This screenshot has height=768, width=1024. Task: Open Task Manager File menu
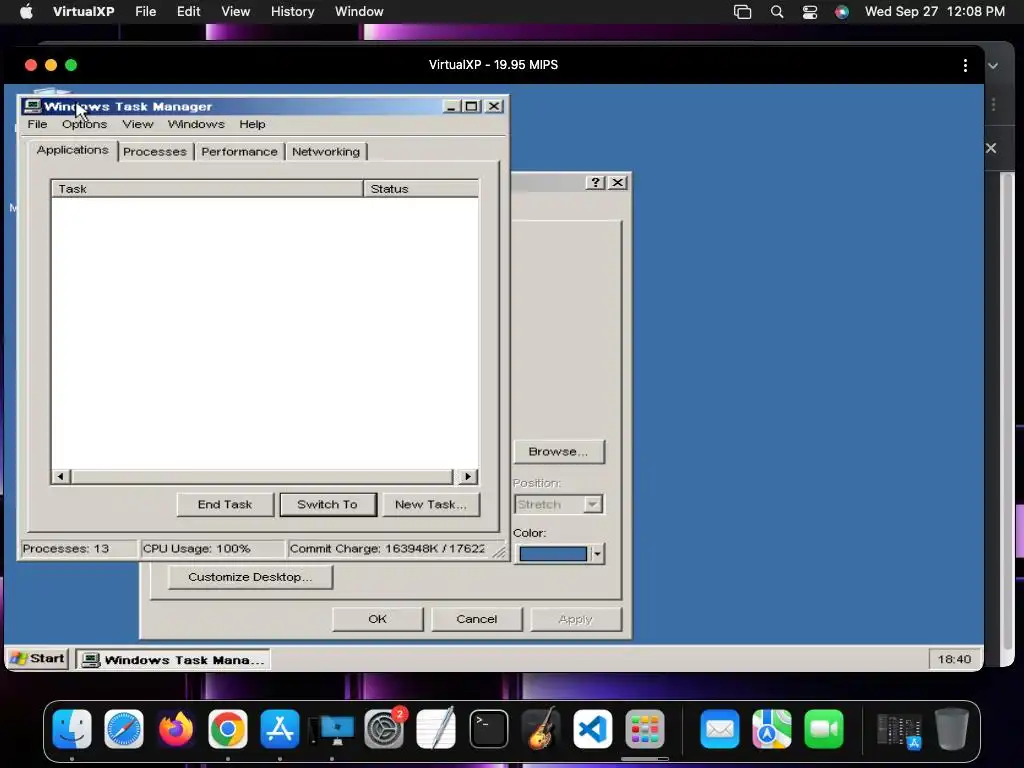(37, 124)
